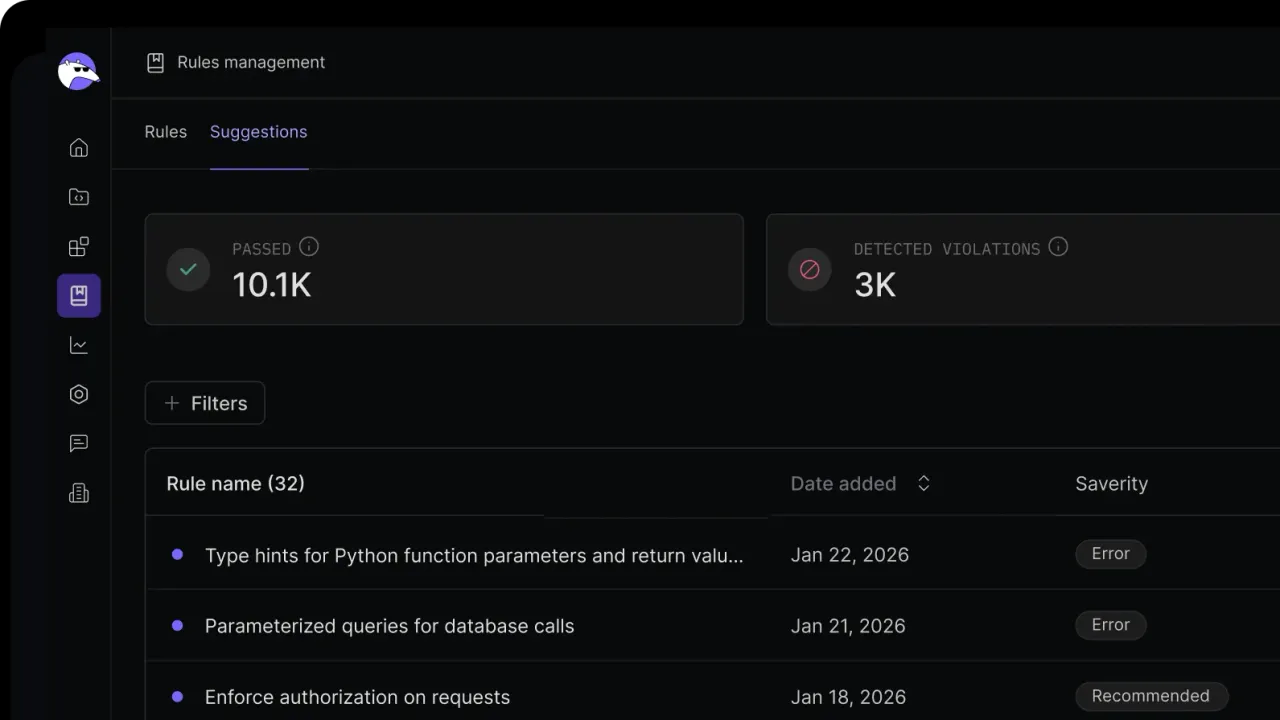1280x720 pixels.
Task: Click Error badge for Type hints rule
Action: [1110, 554]
